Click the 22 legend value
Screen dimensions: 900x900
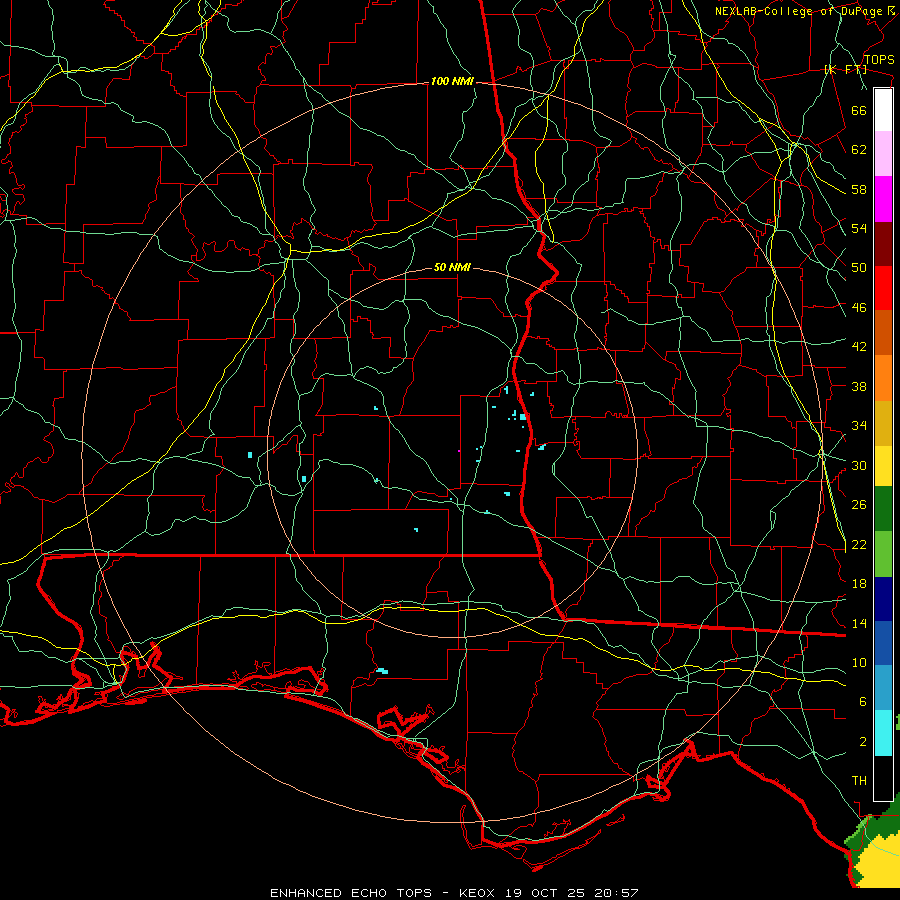click(859, 544)
